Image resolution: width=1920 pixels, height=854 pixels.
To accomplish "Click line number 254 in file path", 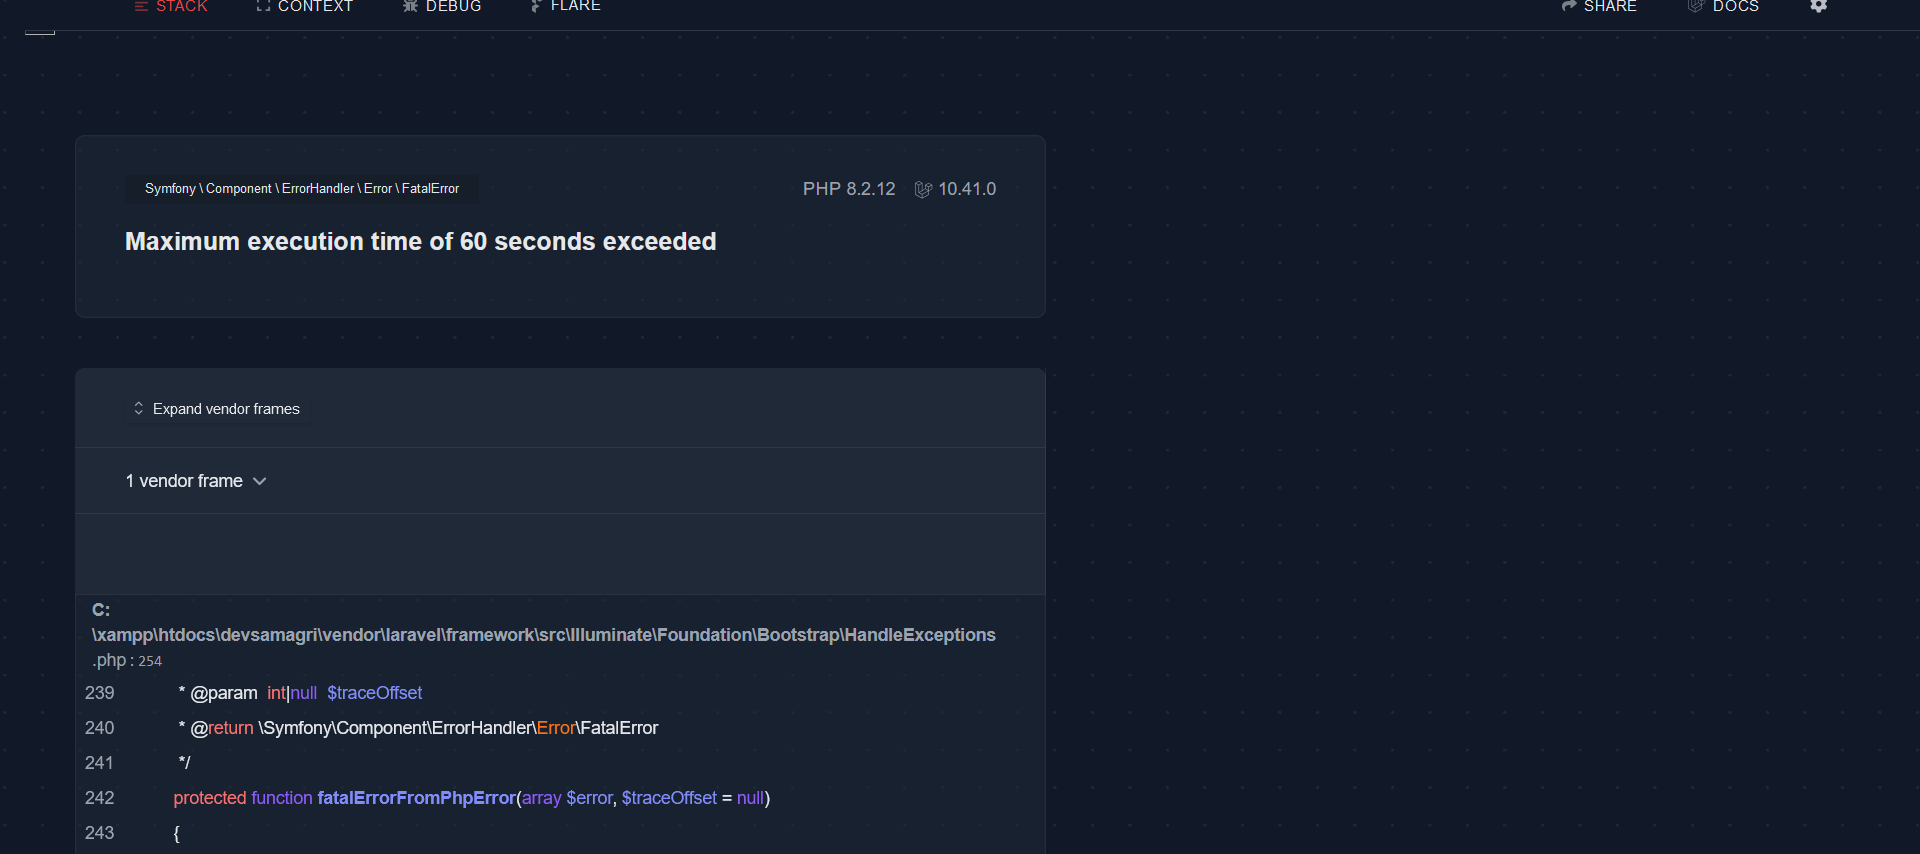I will (x=150, y=661).
